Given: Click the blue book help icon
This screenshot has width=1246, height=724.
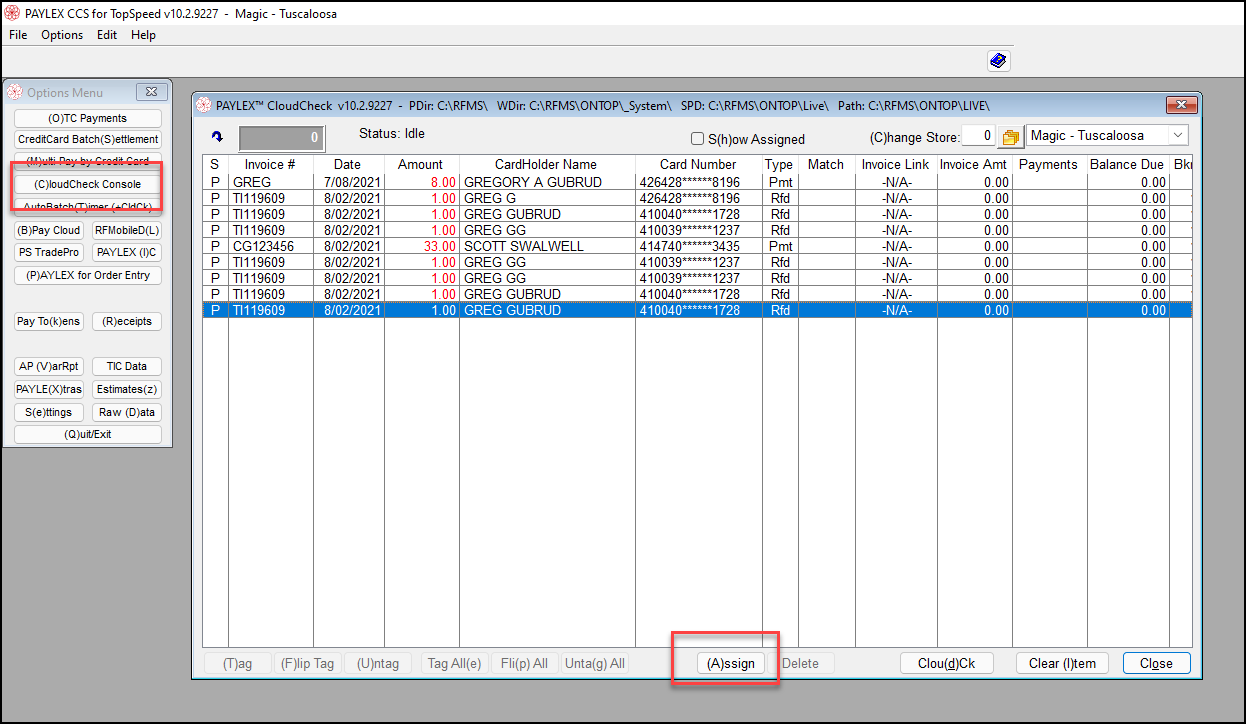Looking at the screenshot, I should (998, 61).
